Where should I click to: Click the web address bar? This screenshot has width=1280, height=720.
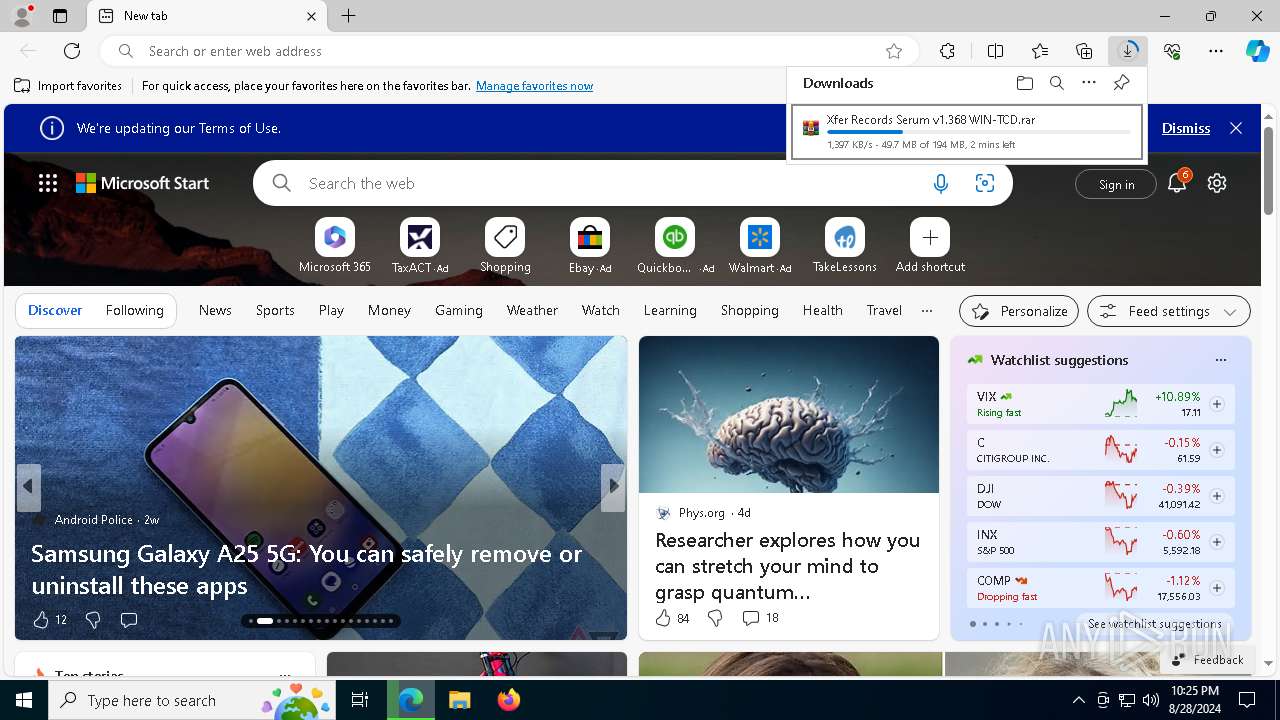point(510,51)
